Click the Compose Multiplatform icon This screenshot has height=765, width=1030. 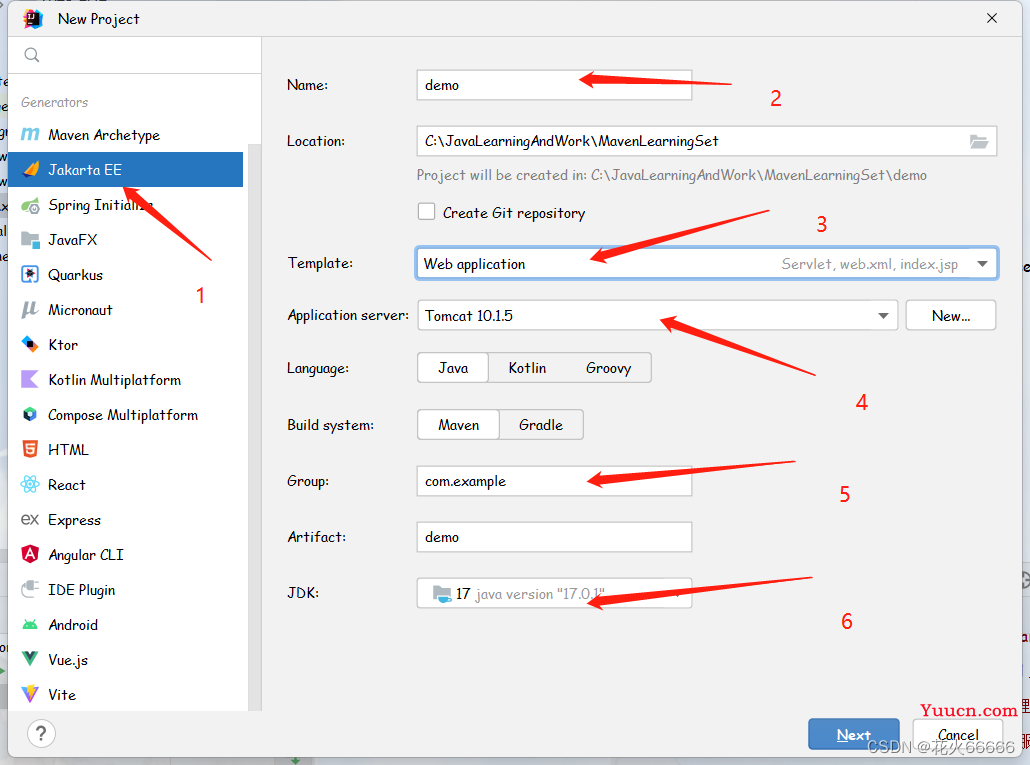30,414
